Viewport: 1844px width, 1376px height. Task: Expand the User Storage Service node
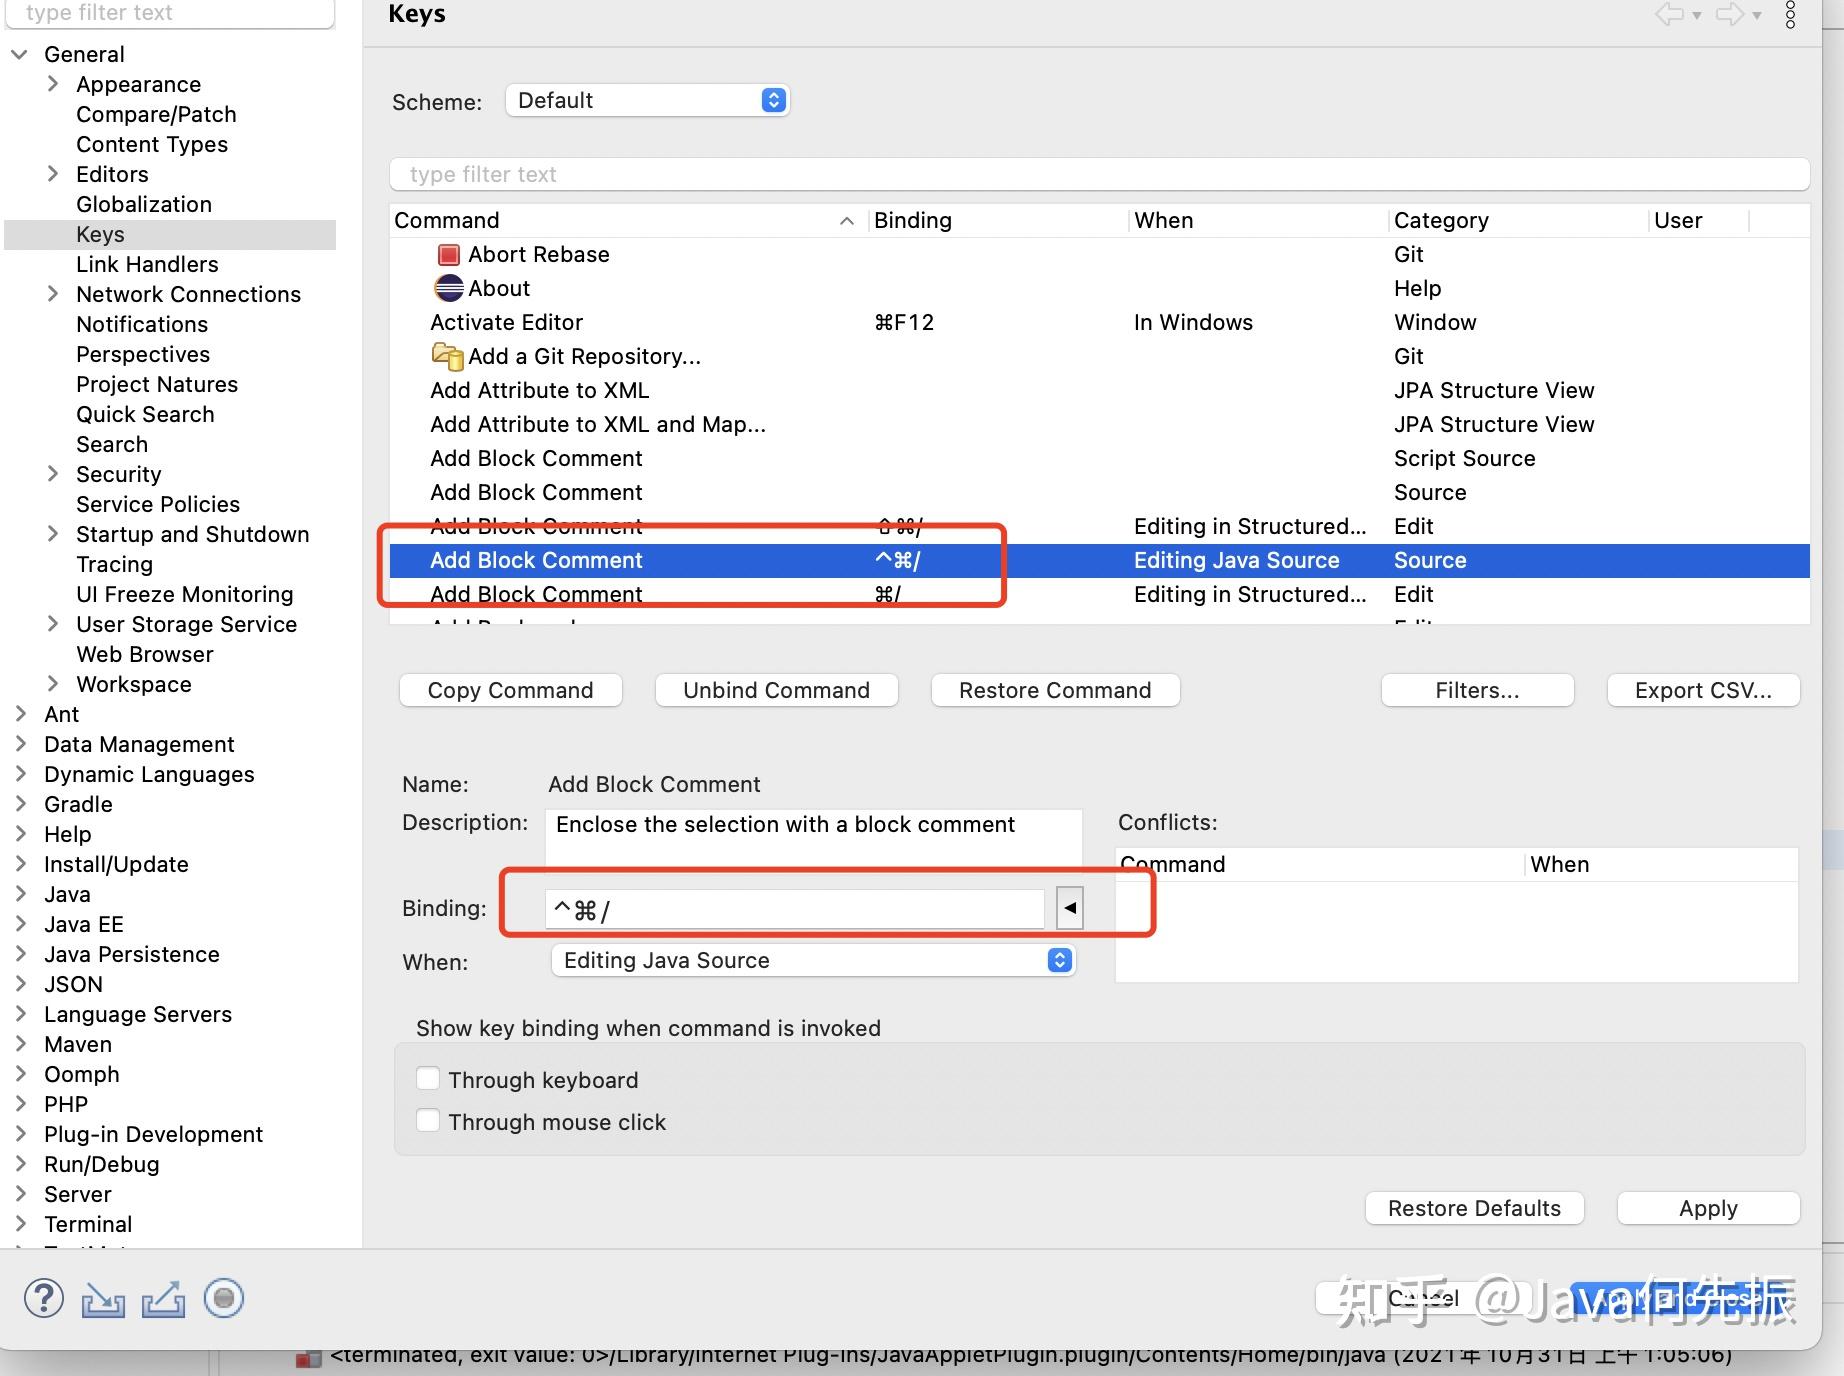tap(53, 624)
